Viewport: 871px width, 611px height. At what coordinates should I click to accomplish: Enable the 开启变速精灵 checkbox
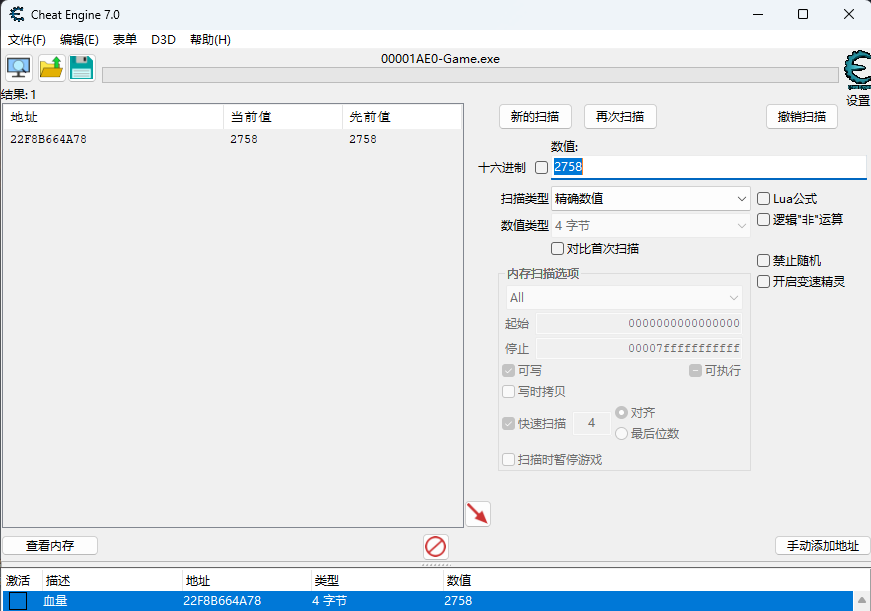763,282
